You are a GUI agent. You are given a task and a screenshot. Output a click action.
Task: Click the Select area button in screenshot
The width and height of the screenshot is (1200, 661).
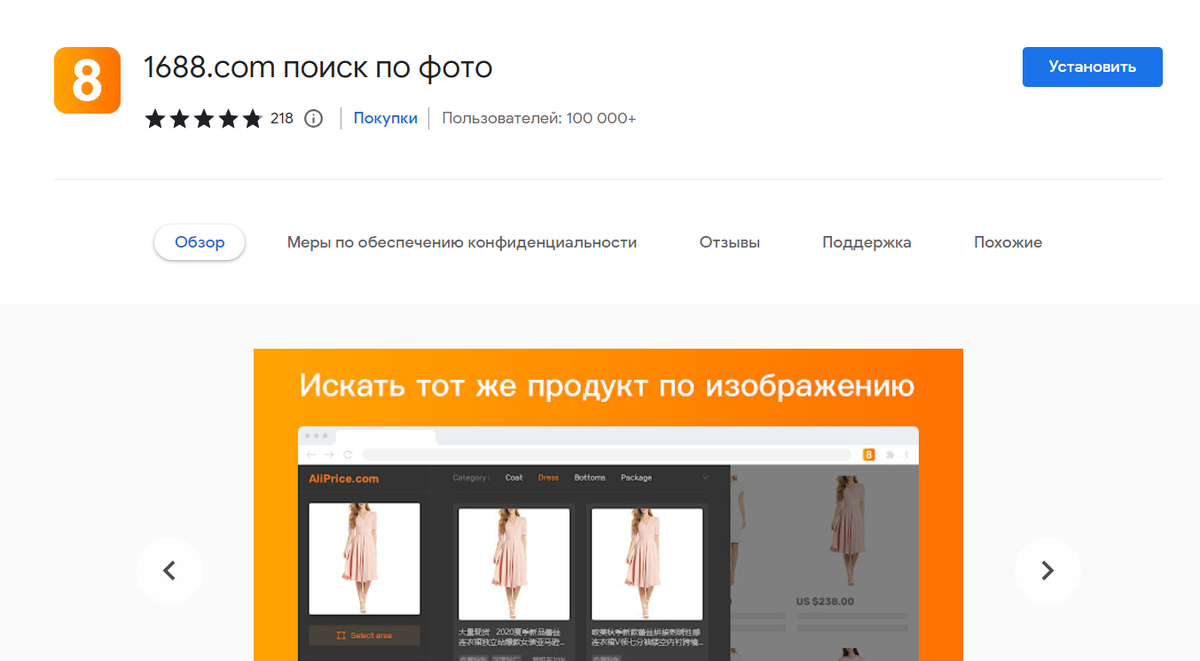364,635
